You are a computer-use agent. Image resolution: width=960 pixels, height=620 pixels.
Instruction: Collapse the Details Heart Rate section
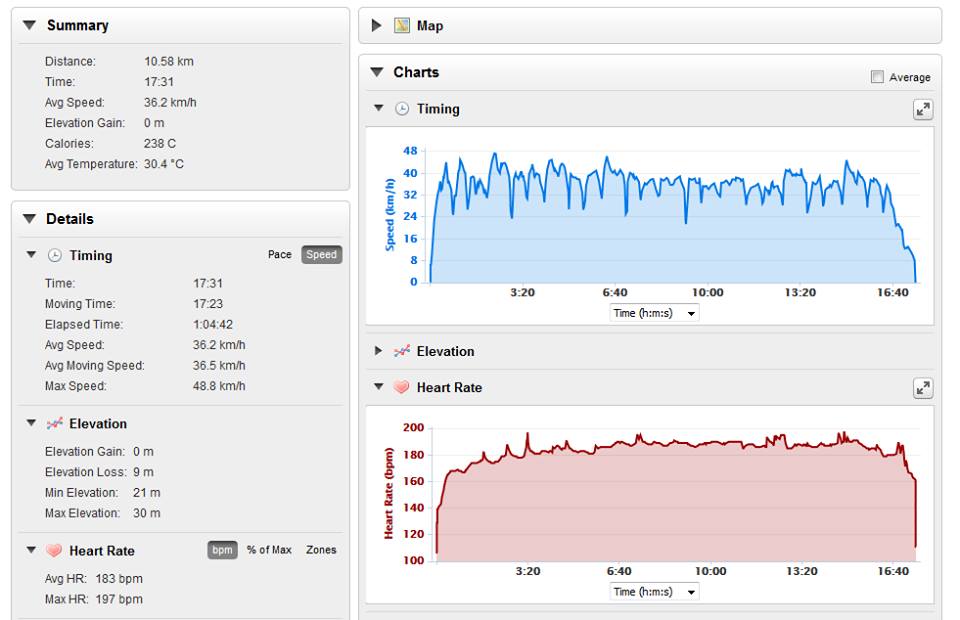point(31,550)
